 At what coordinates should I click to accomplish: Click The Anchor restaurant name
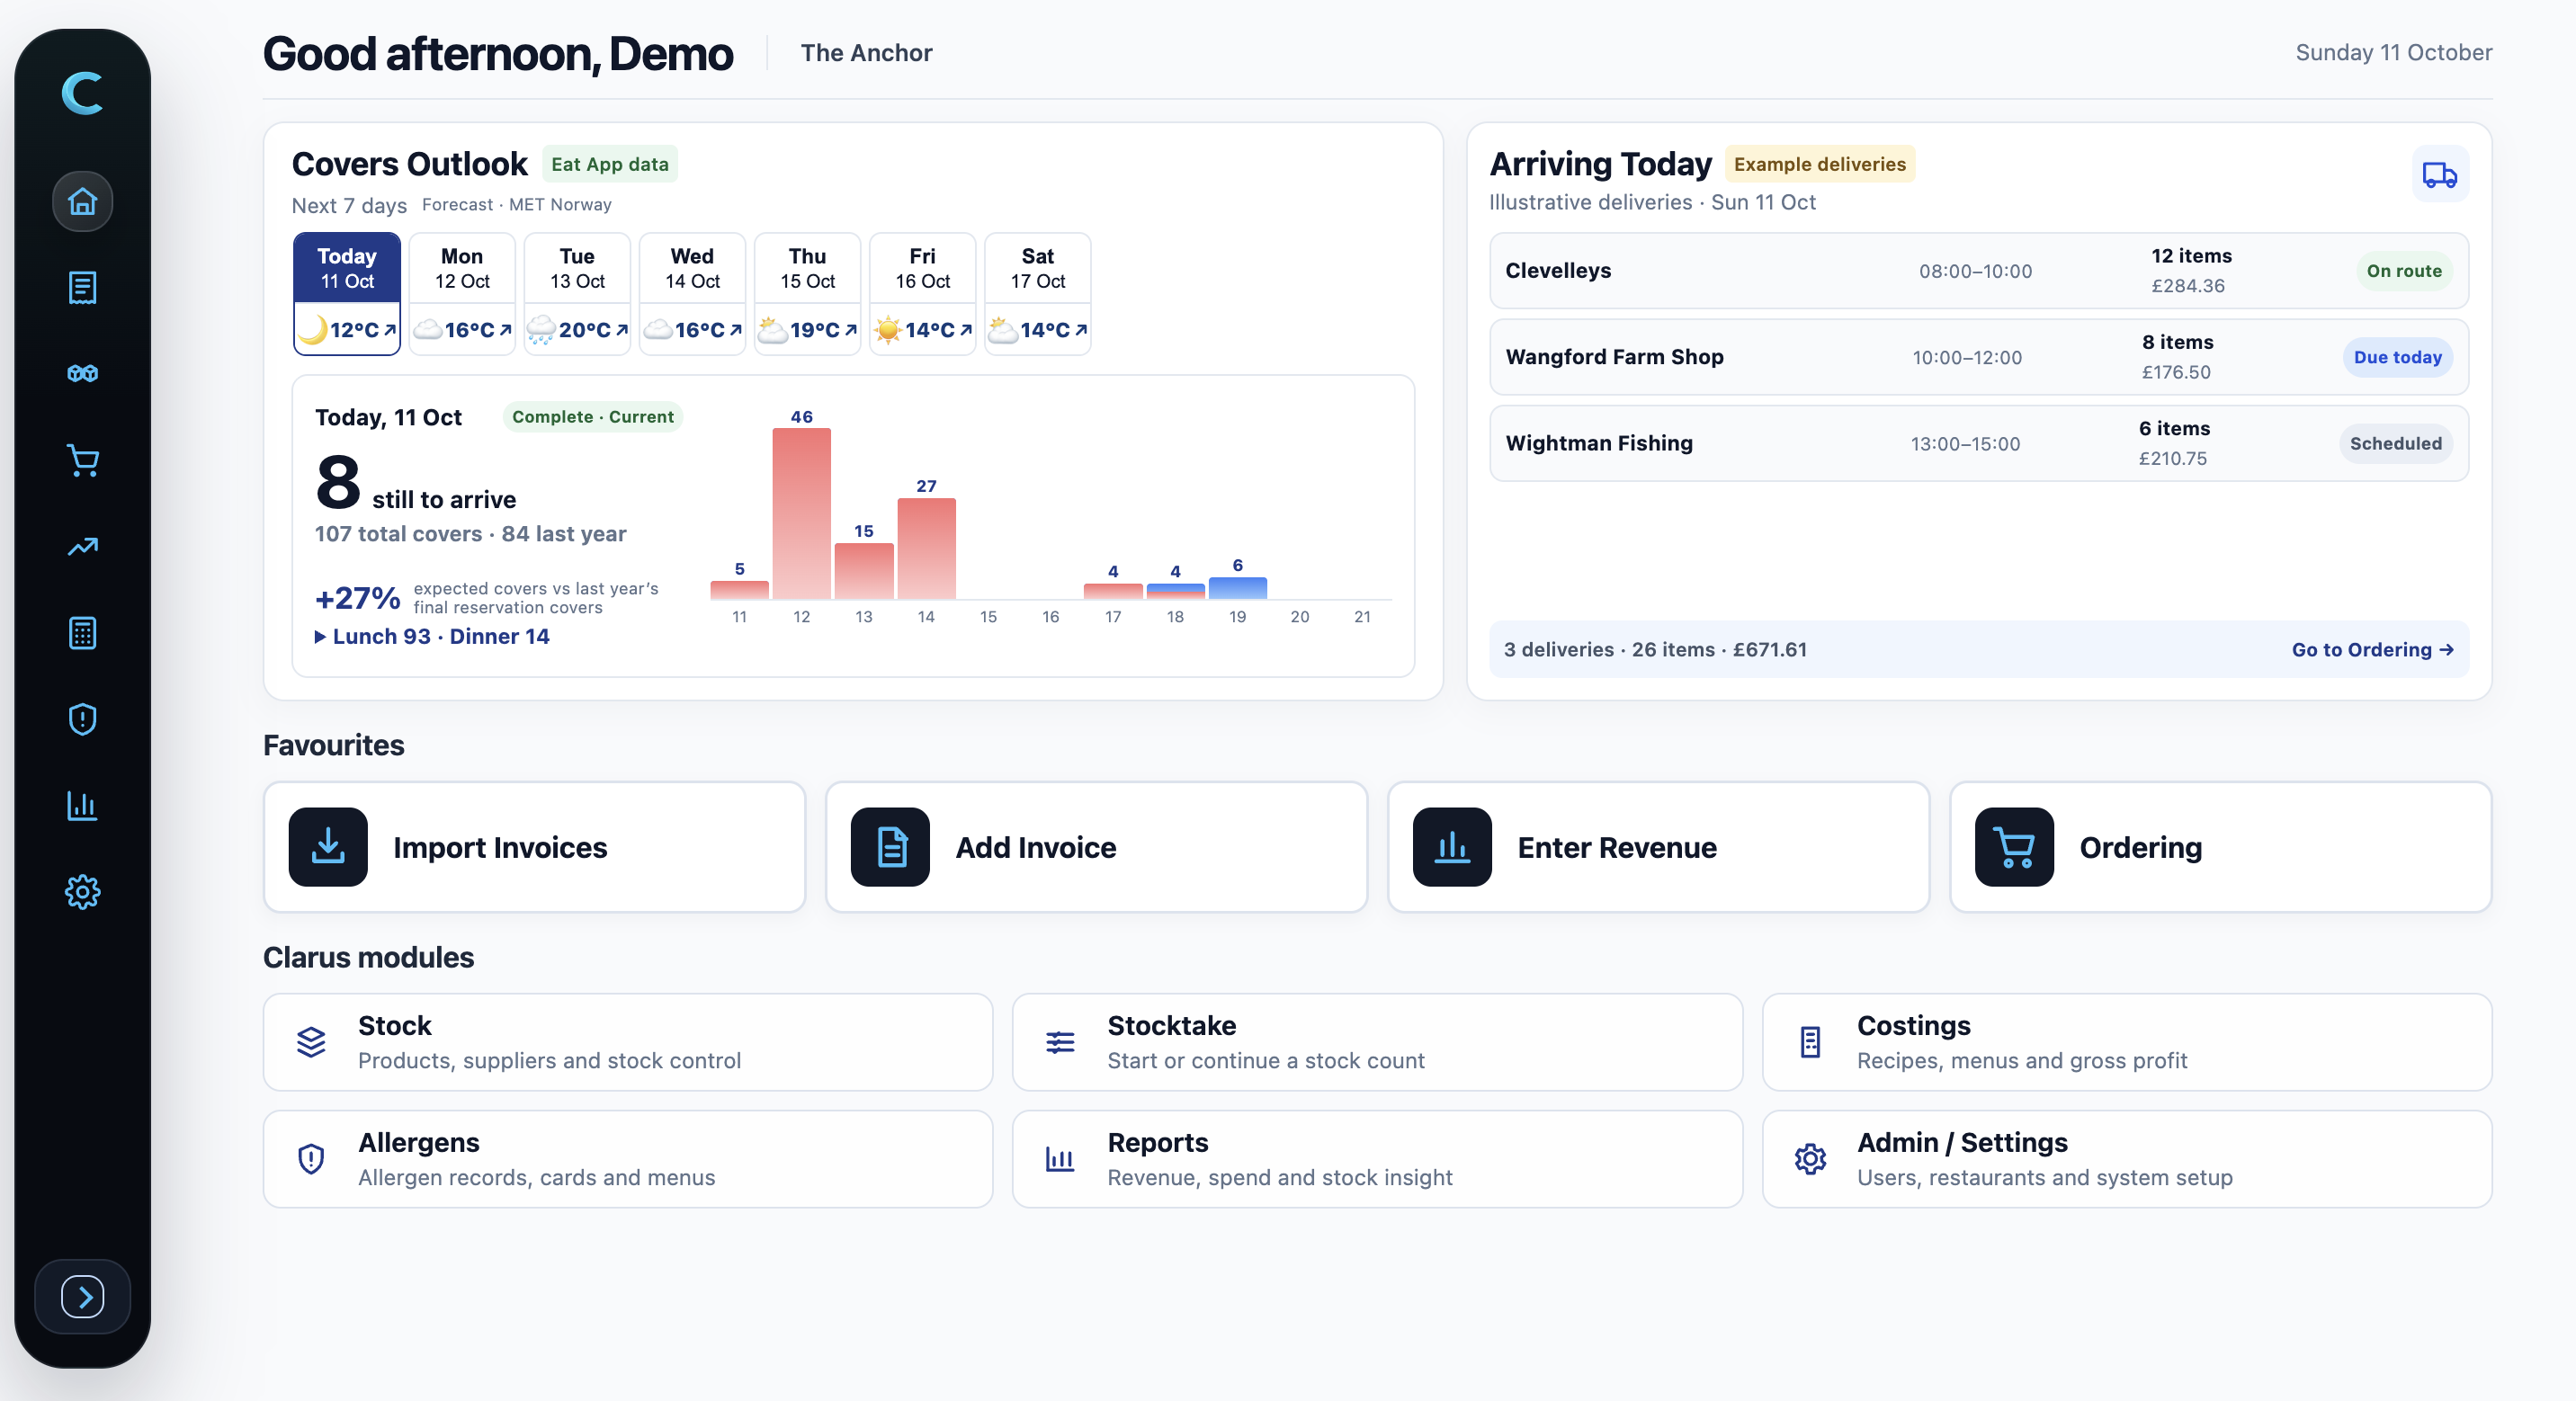tap(866, 53)
